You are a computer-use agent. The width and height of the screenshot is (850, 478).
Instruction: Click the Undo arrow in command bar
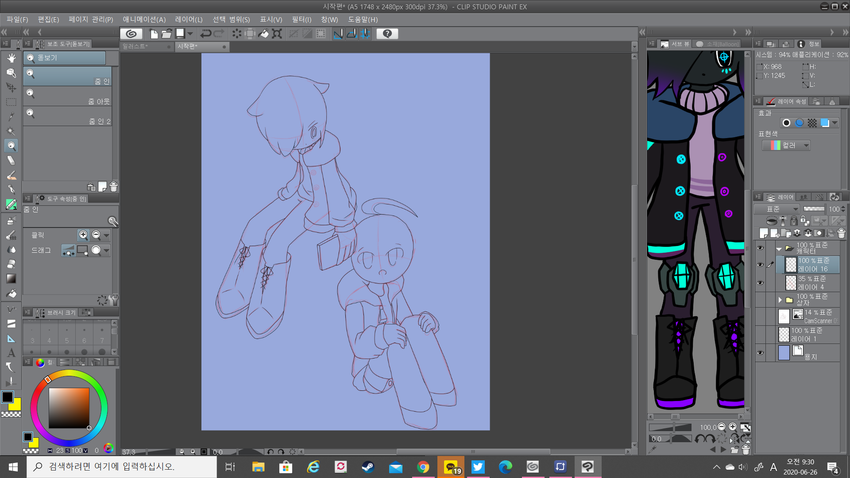[205, 34]
